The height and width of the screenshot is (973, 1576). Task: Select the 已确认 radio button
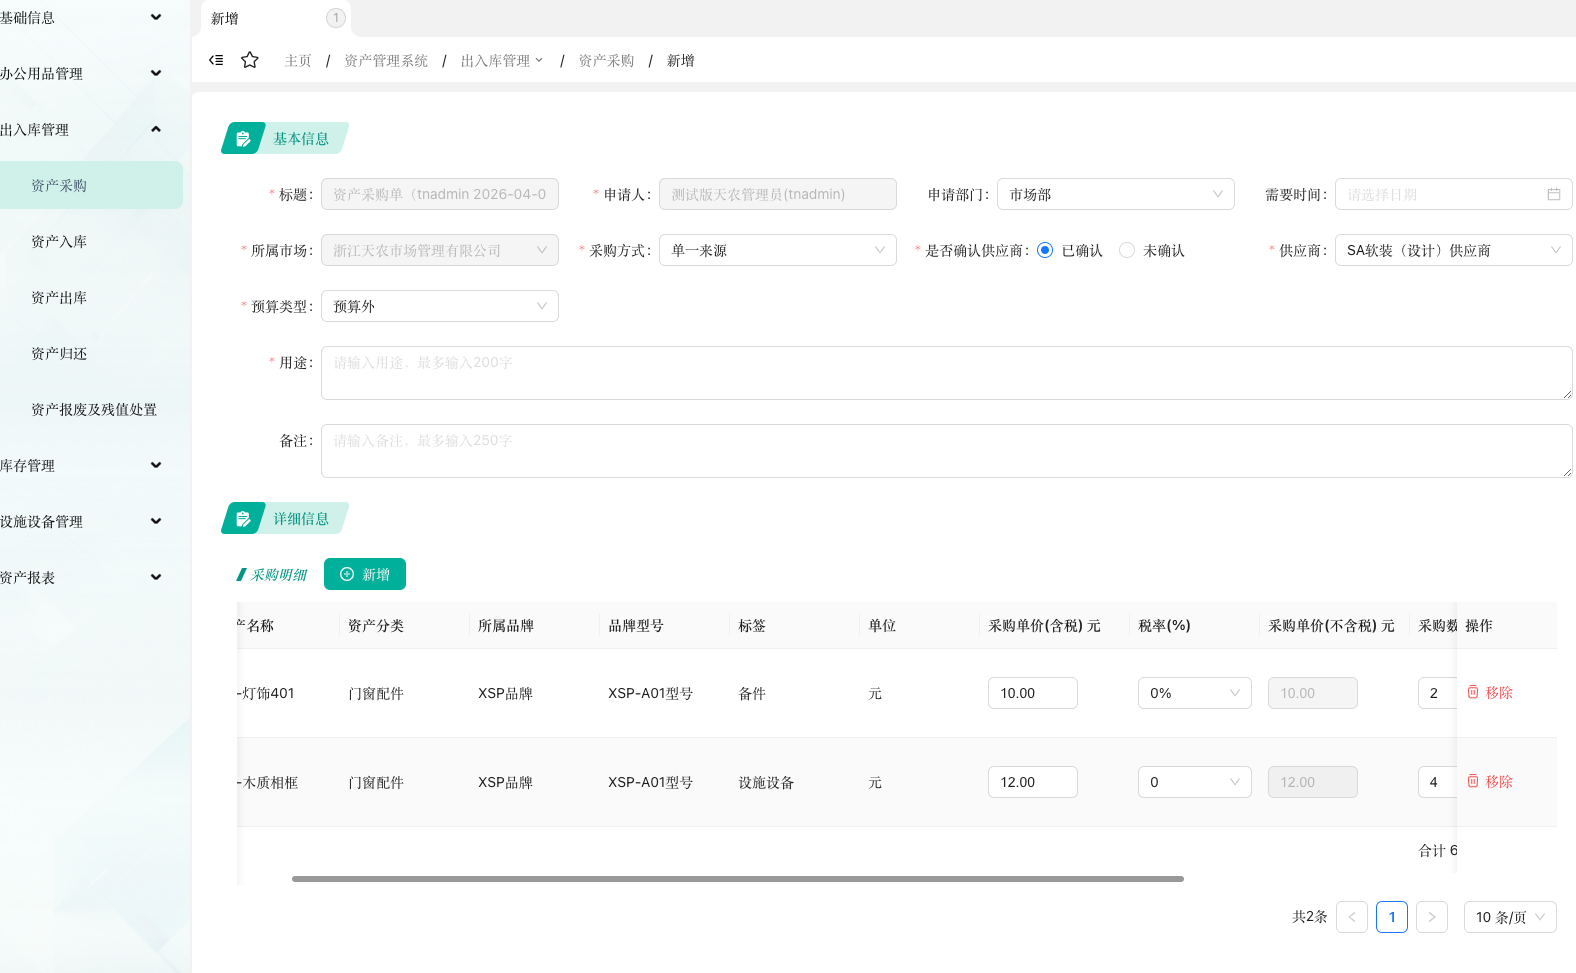tap(1045, 250)
